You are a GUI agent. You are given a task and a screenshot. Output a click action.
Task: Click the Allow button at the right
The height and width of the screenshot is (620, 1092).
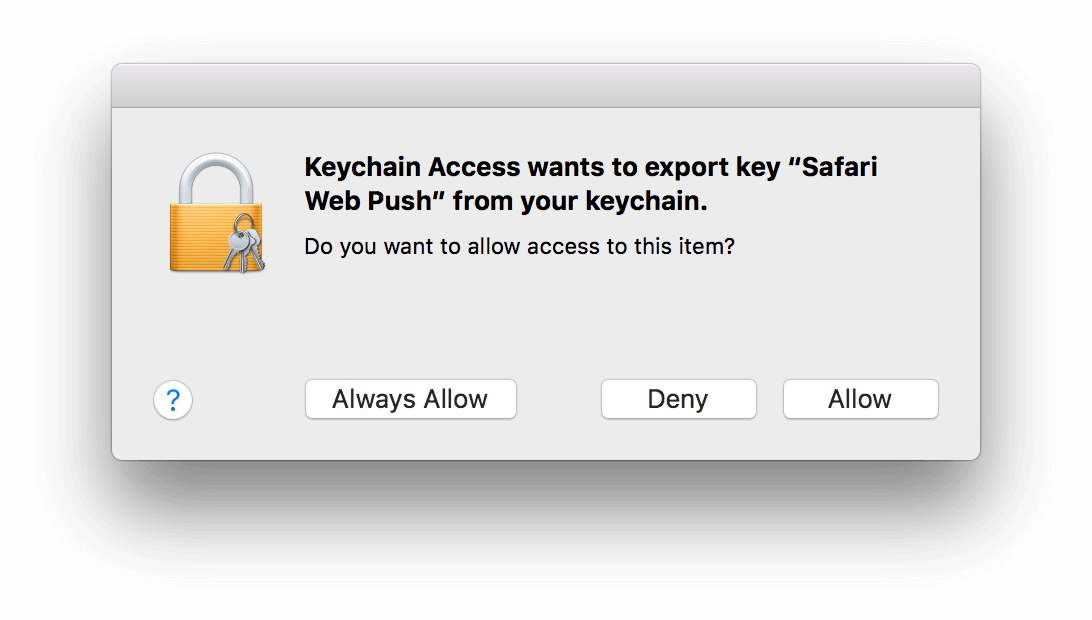click(x=860, y=399)
